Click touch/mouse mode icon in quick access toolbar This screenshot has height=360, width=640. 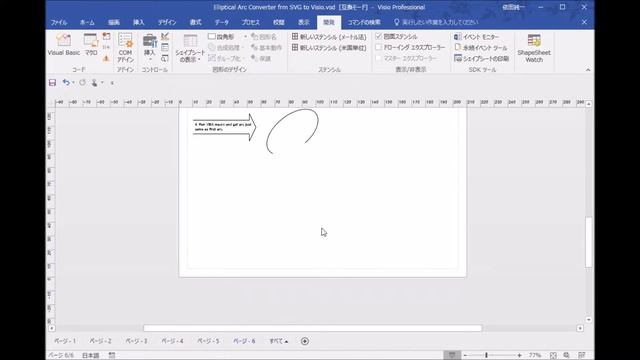point(94,82)
